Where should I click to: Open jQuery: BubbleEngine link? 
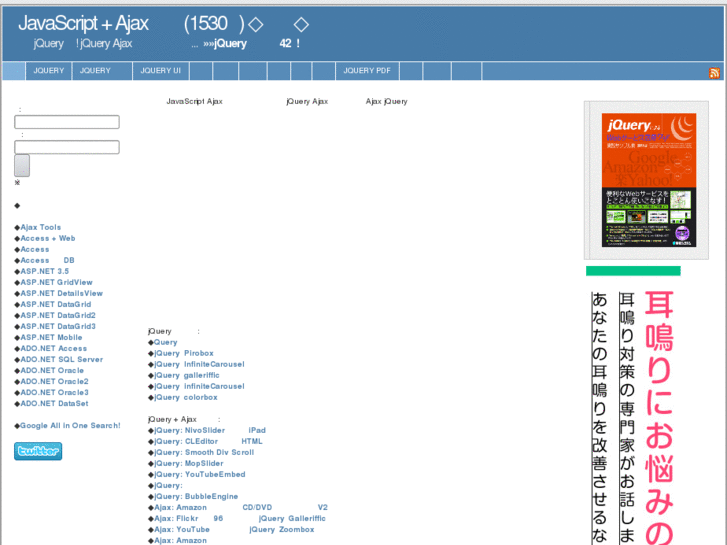coord(196,497)
